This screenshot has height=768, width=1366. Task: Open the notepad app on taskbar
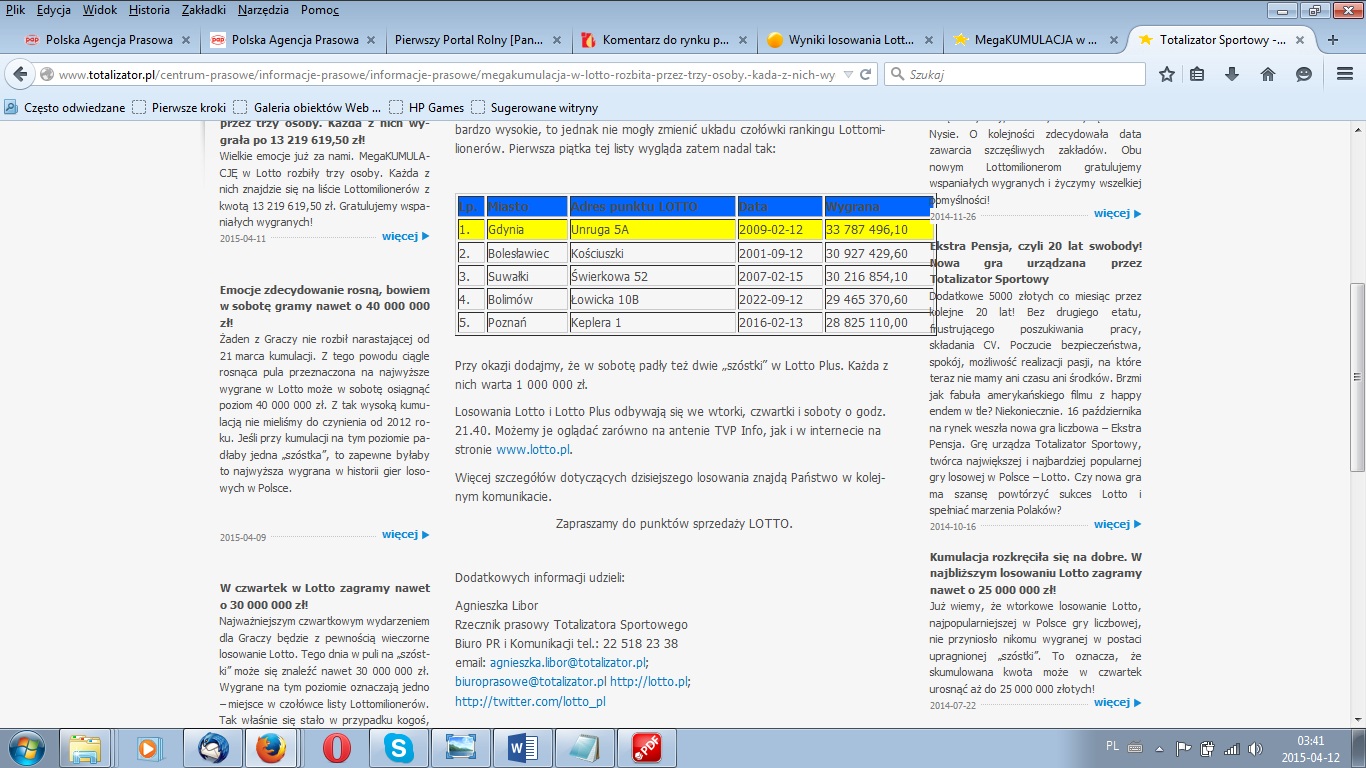tap(585, 748)
